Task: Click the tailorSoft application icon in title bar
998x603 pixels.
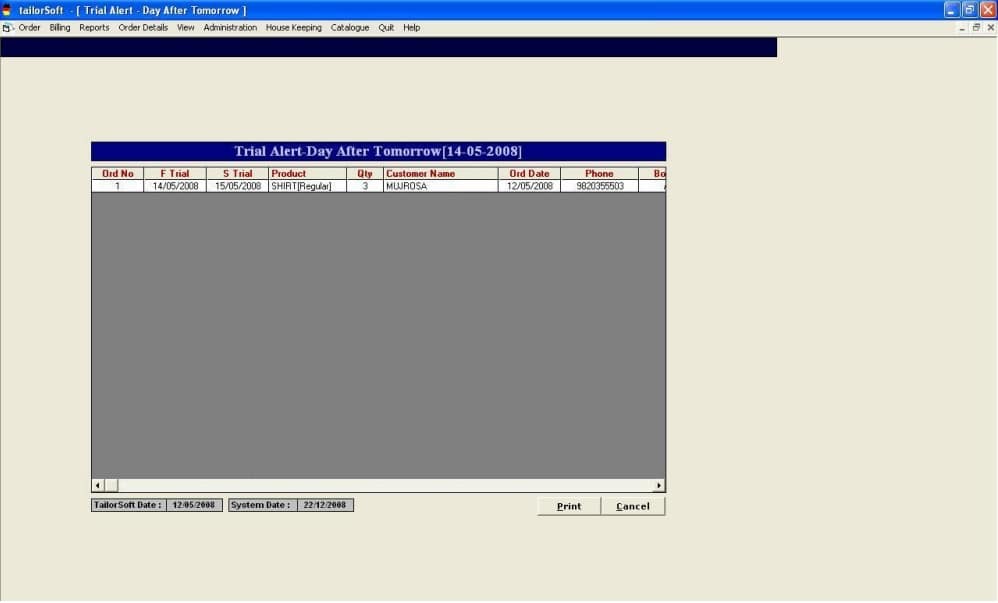Action: click(x=7, y=9)
